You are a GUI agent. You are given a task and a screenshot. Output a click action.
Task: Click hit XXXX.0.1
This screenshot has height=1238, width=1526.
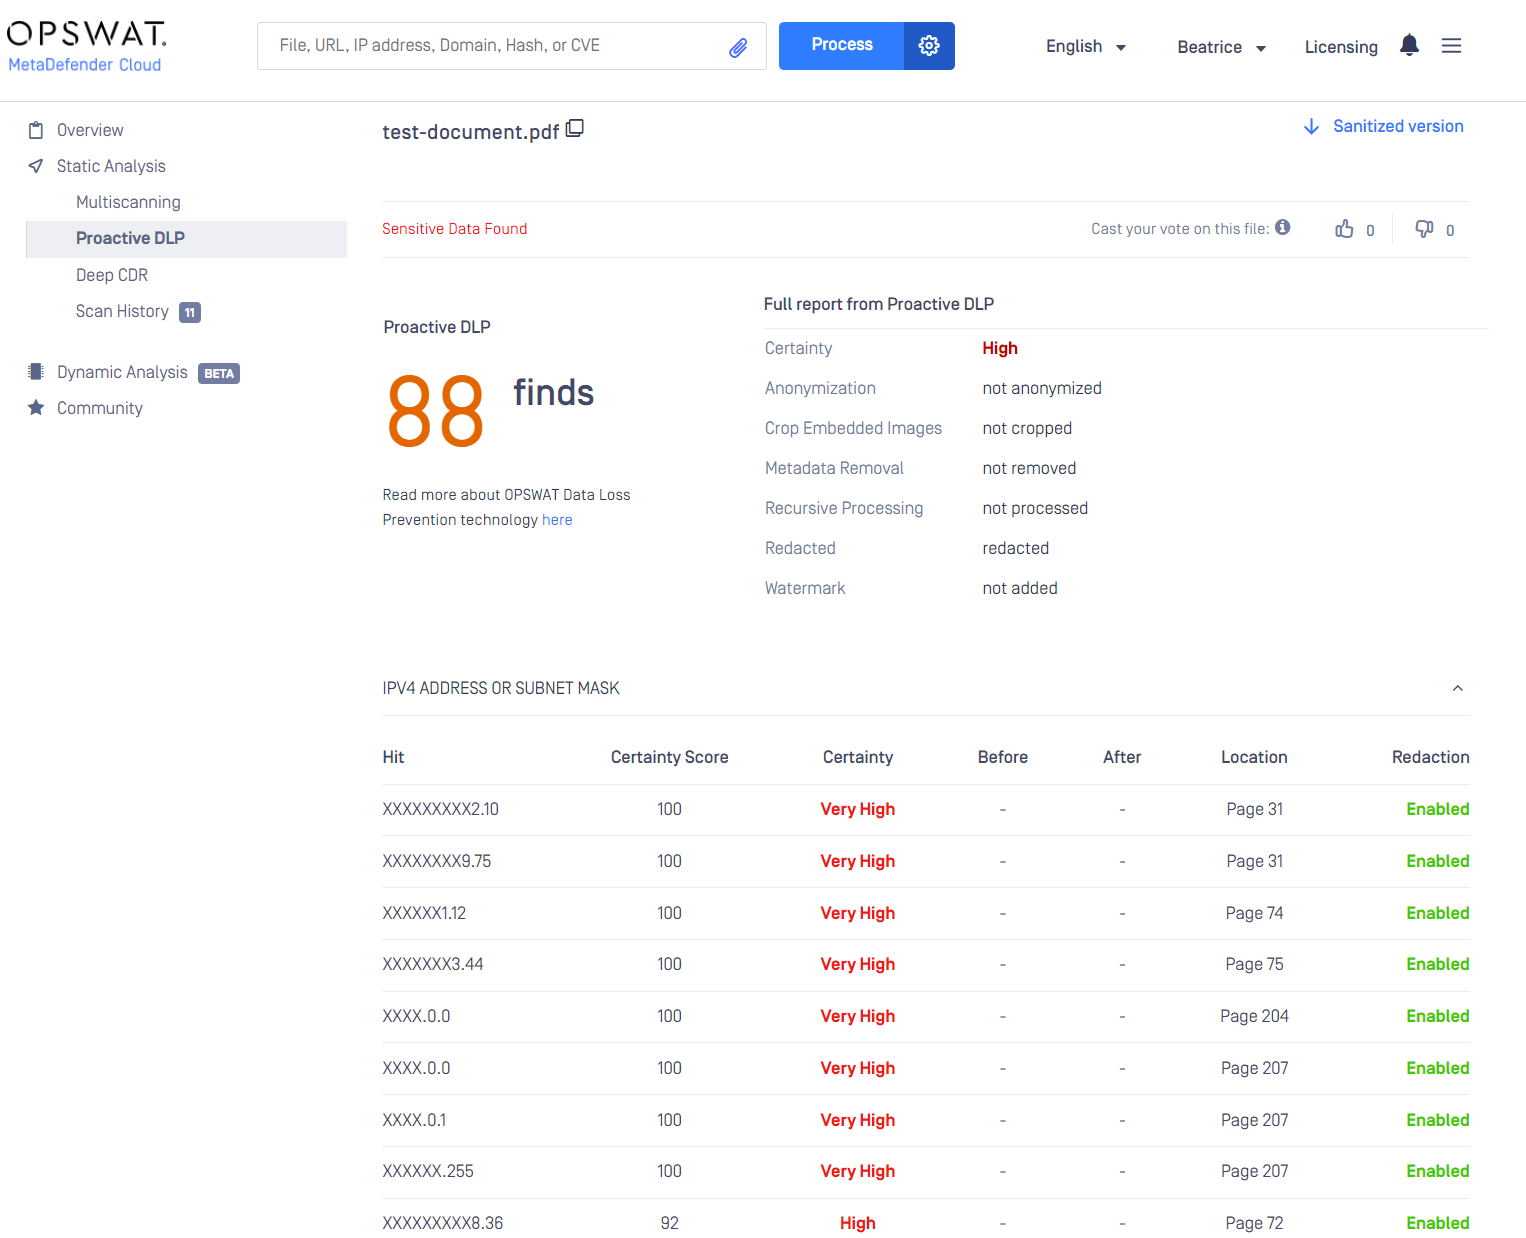pos(414,1120)
